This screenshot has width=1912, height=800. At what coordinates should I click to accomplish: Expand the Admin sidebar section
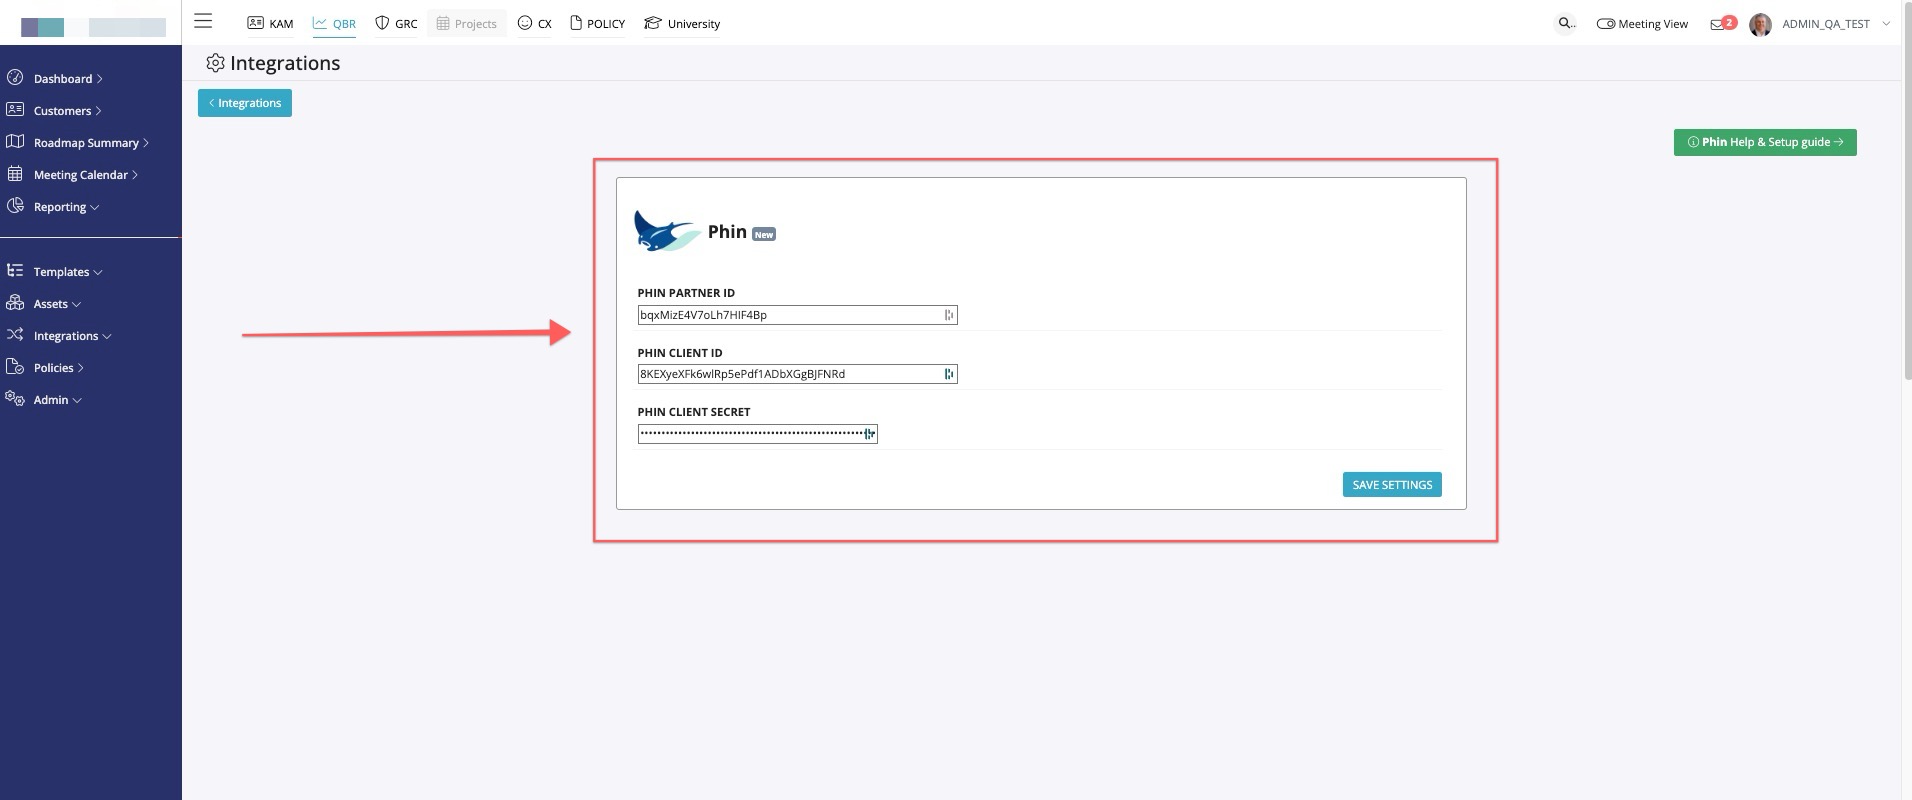(x=77, y=400)
